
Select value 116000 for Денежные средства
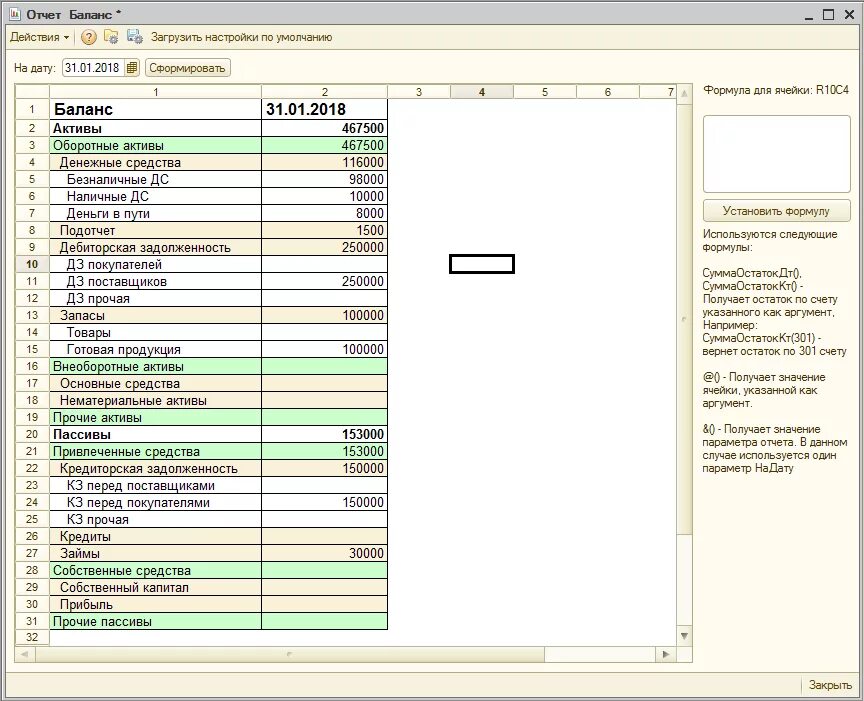click(325, 163)
